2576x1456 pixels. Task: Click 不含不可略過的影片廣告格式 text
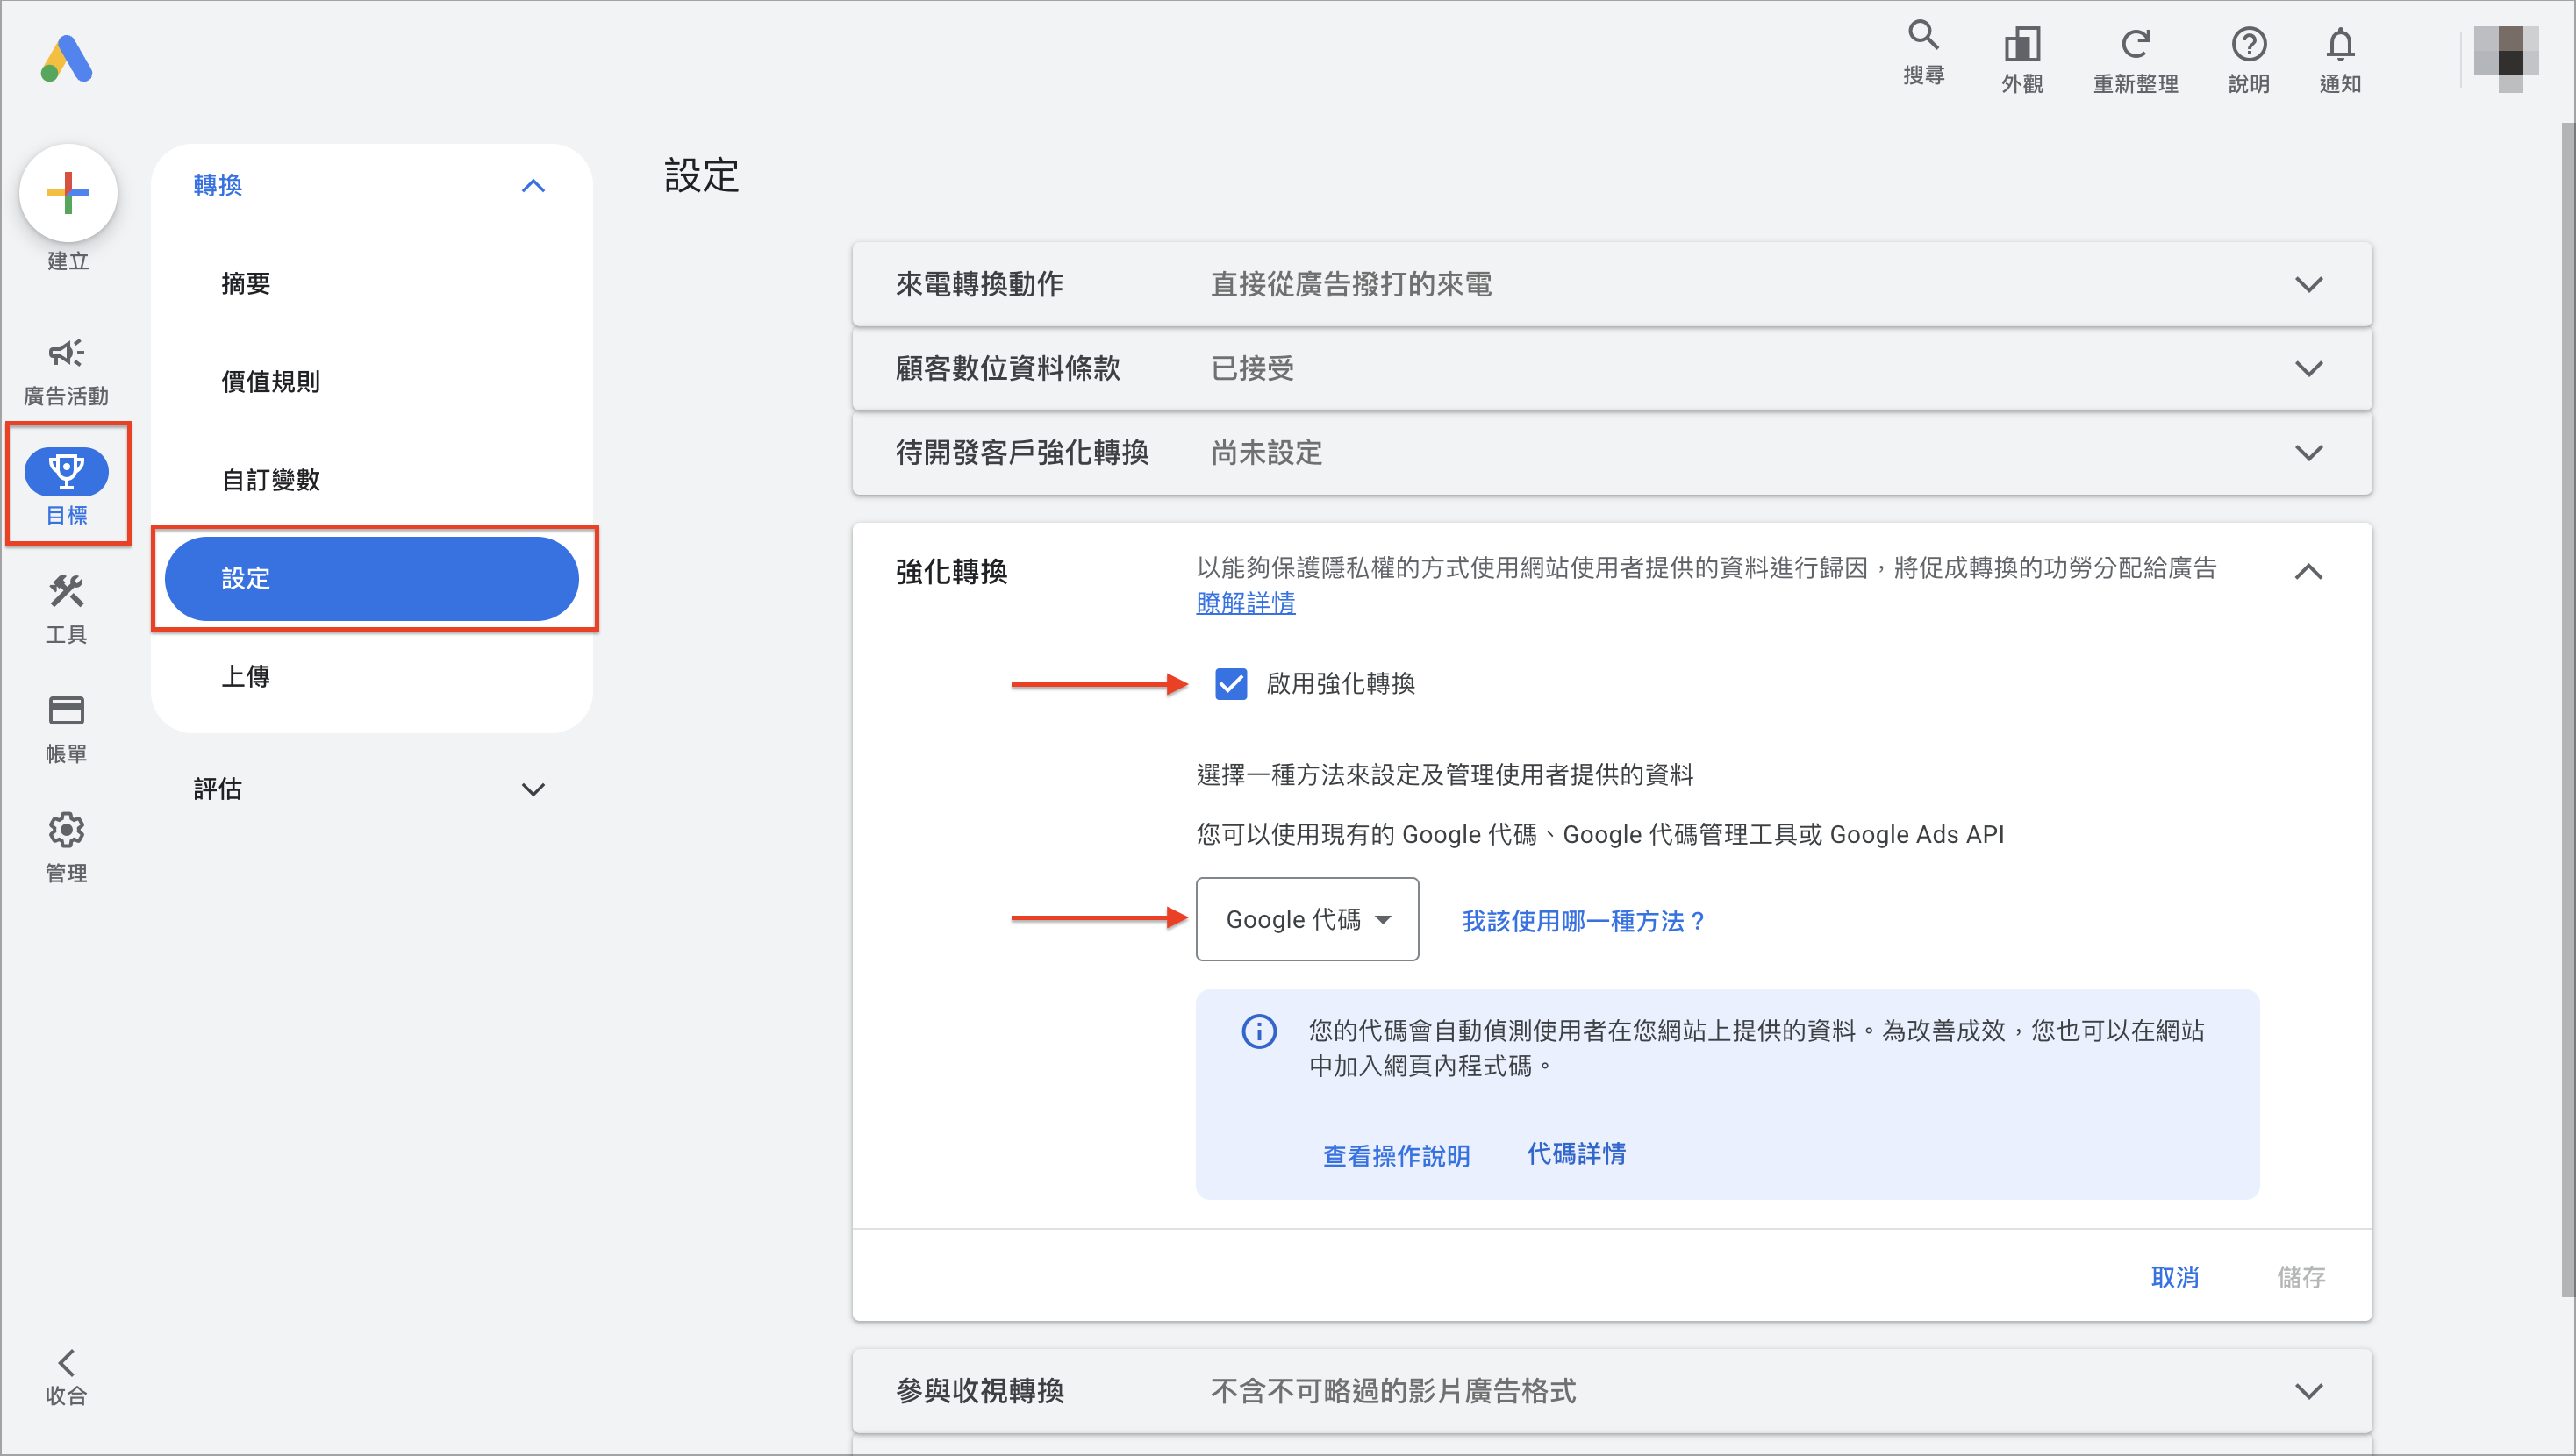point(1393,1391)
